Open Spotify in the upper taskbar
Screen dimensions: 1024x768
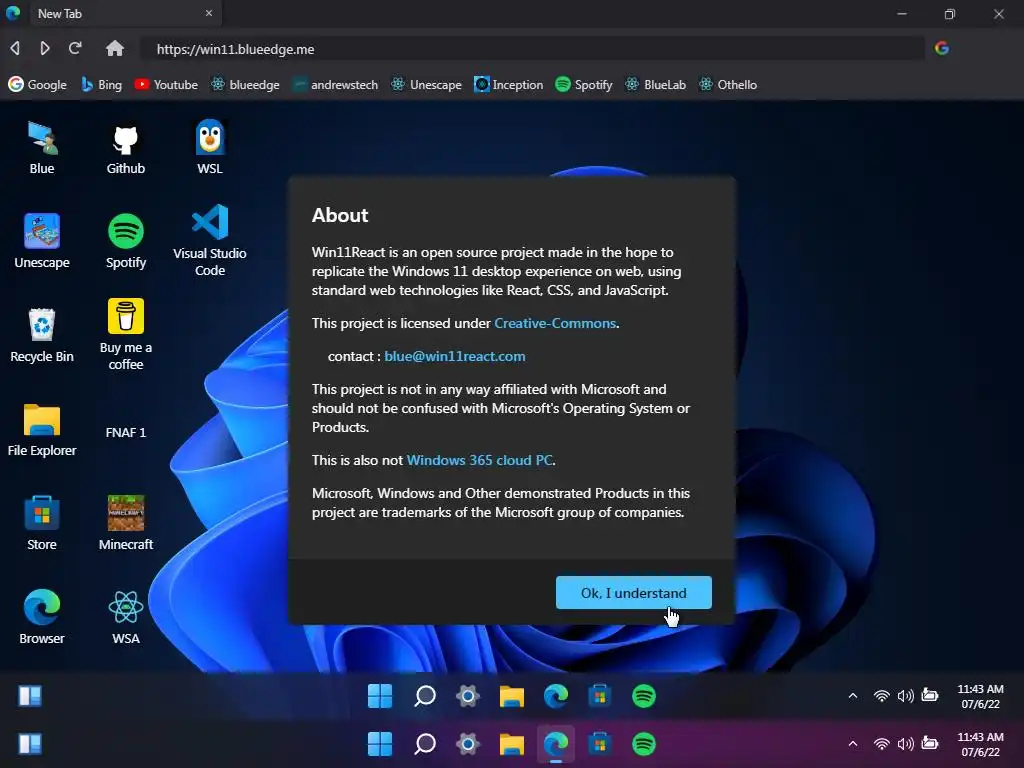[644, 696]
